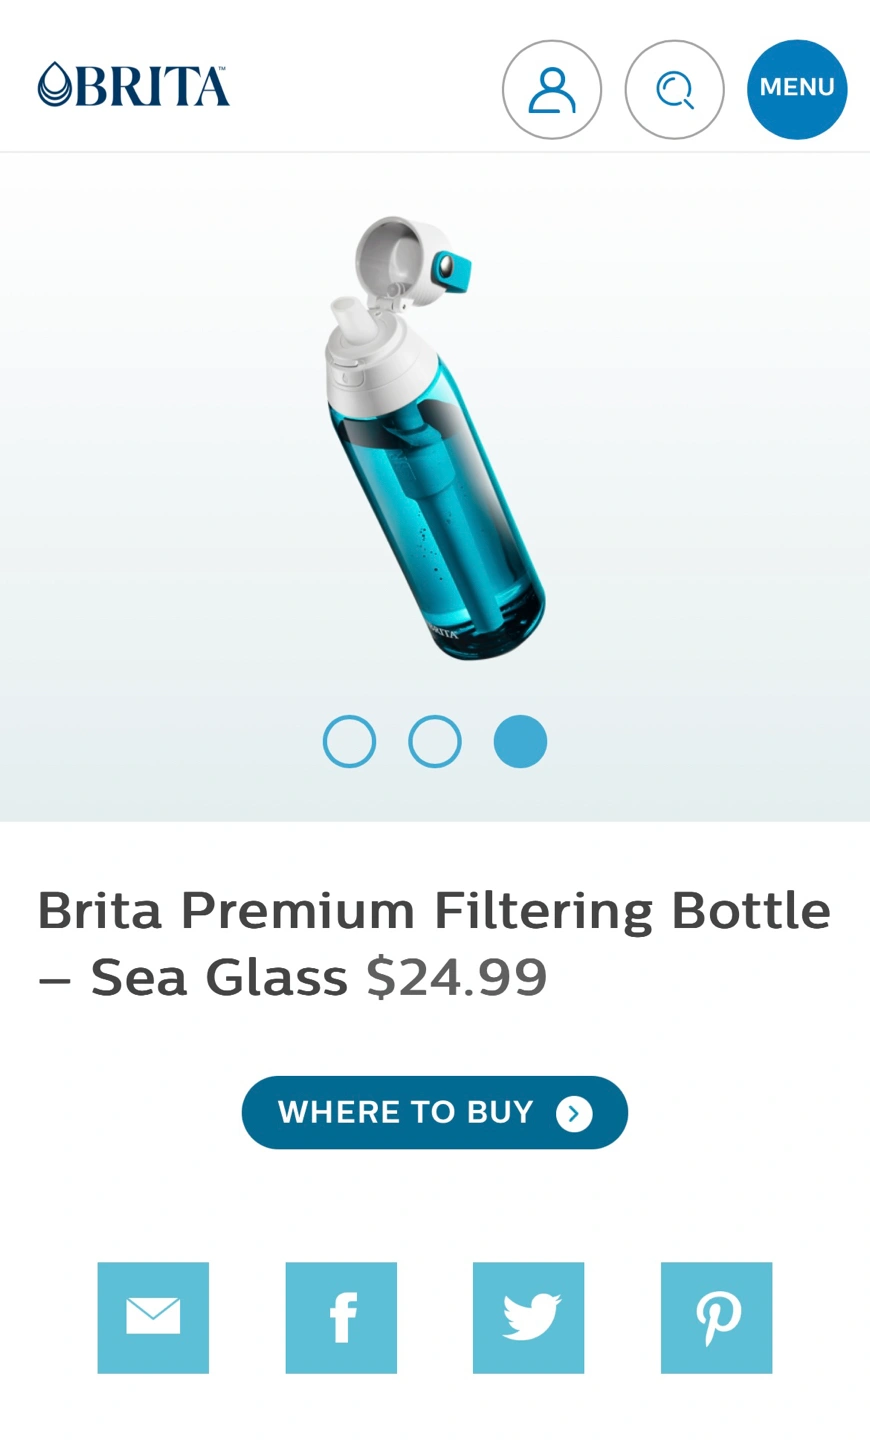Click the WHERE TO BUY button
Viewport: 870px width, 1440px height.
click(435, 1112)
